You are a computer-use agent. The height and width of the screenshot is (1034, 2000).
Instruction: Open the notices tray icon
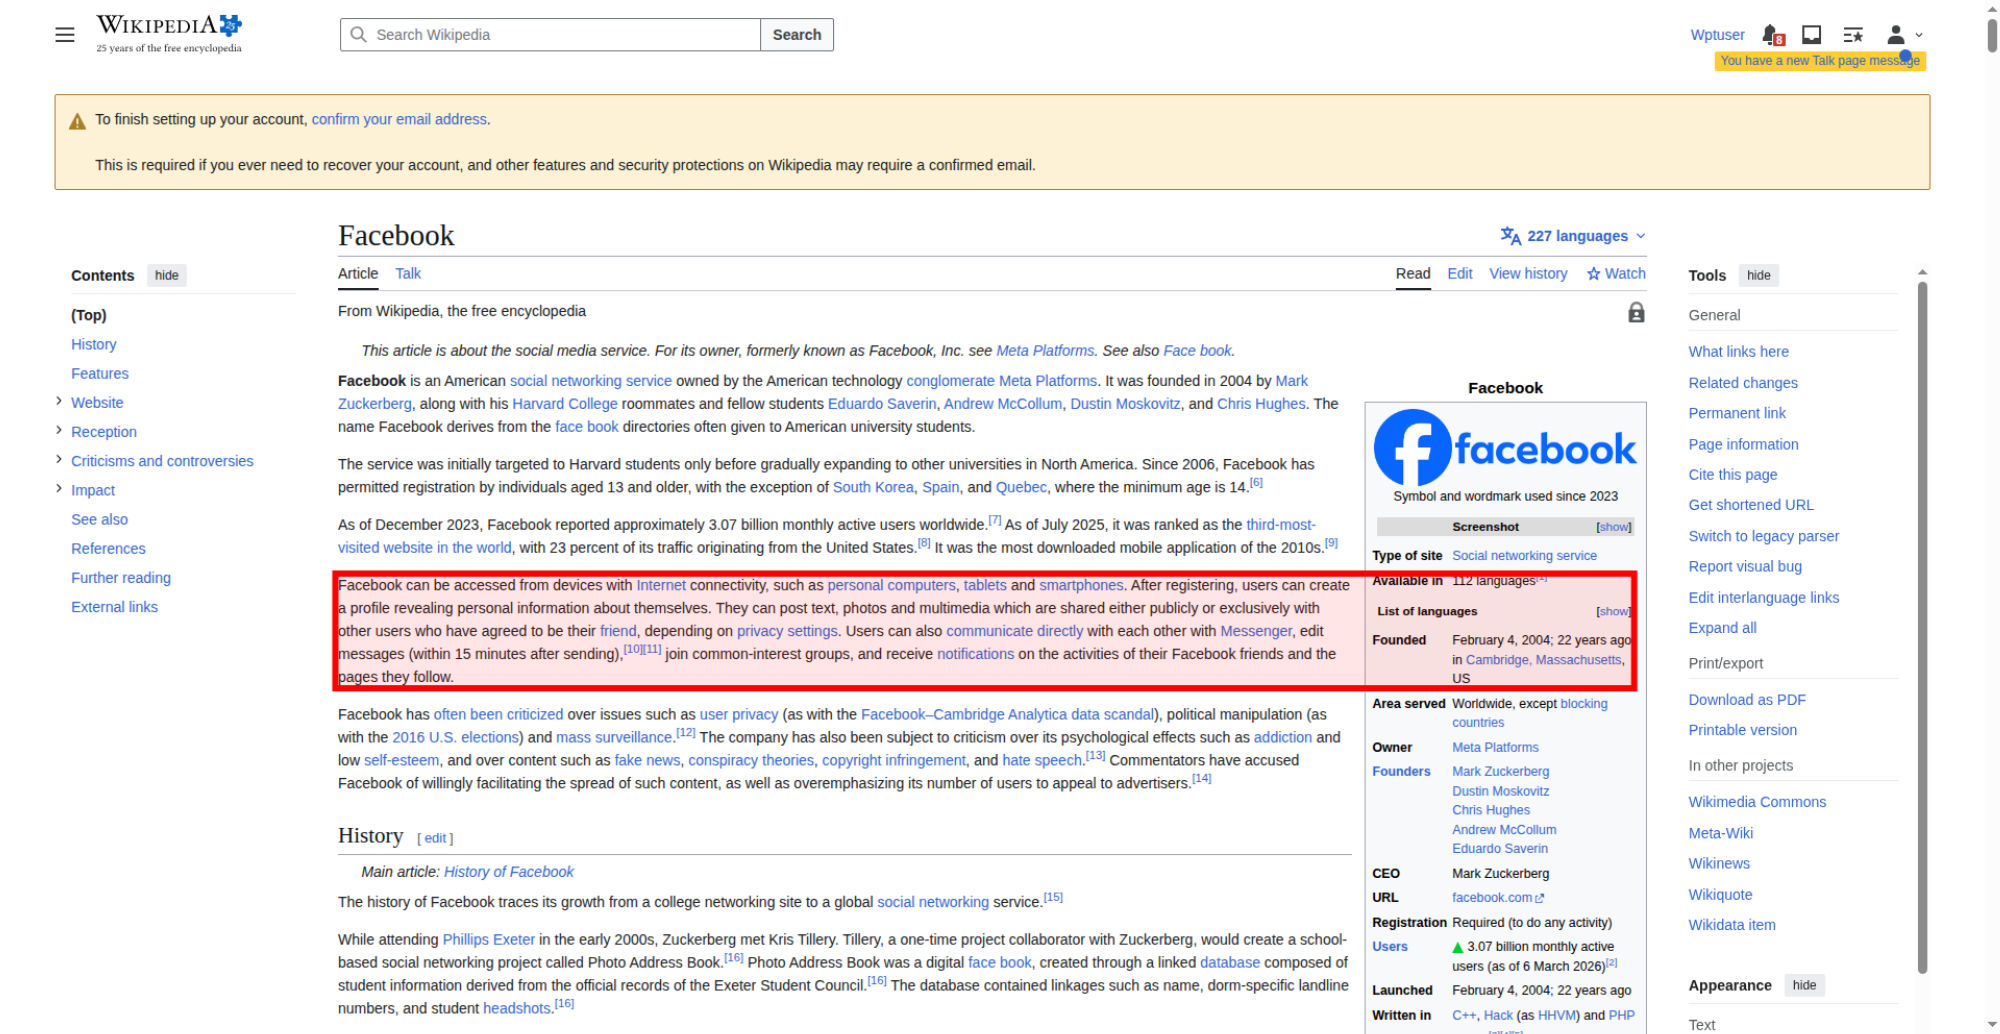coord(1811,35)
